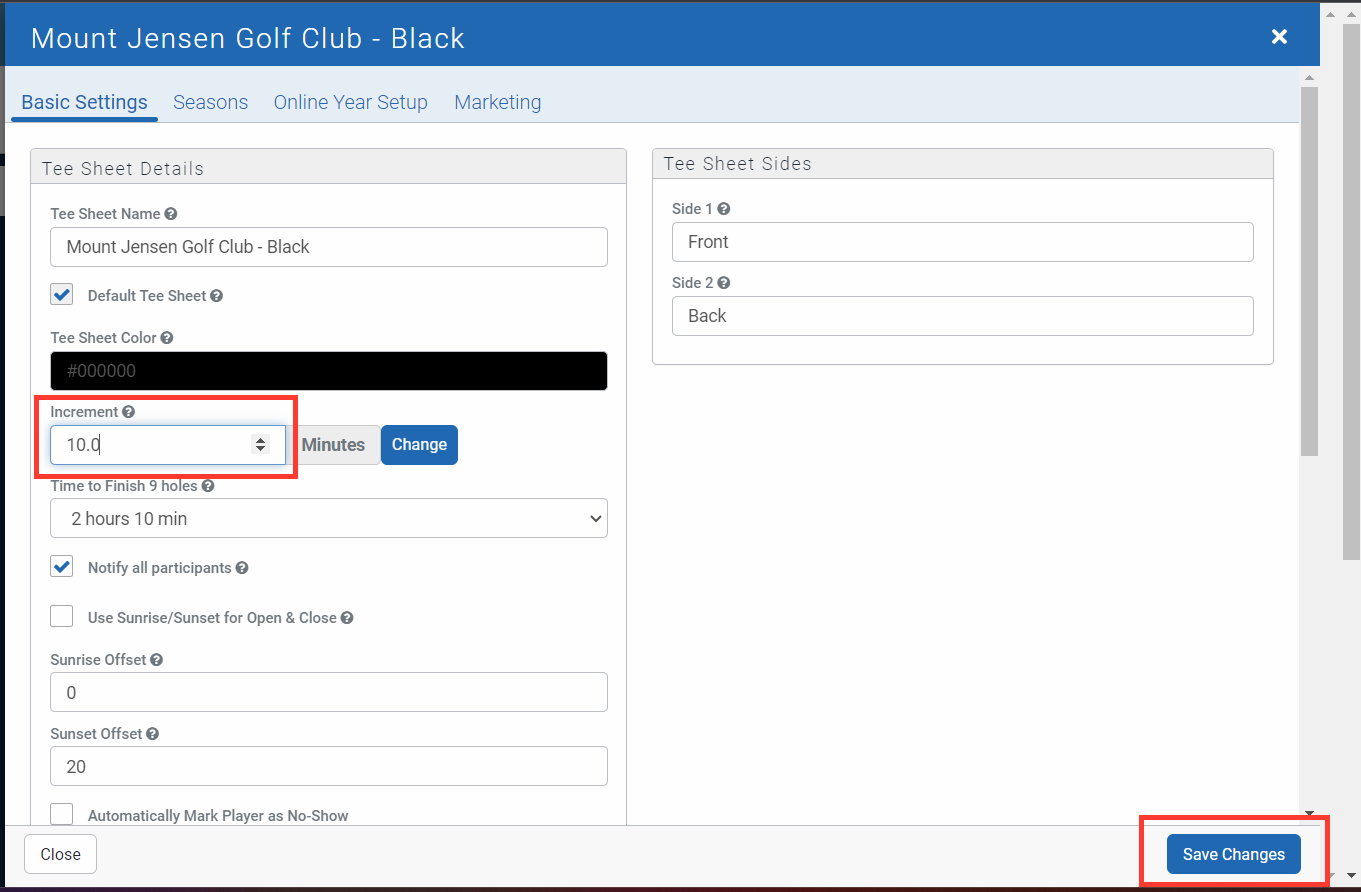This screenshot has width=1361, height=892.
Task: Toggle Notify all participants checkbox
Action: pos(62,567)
